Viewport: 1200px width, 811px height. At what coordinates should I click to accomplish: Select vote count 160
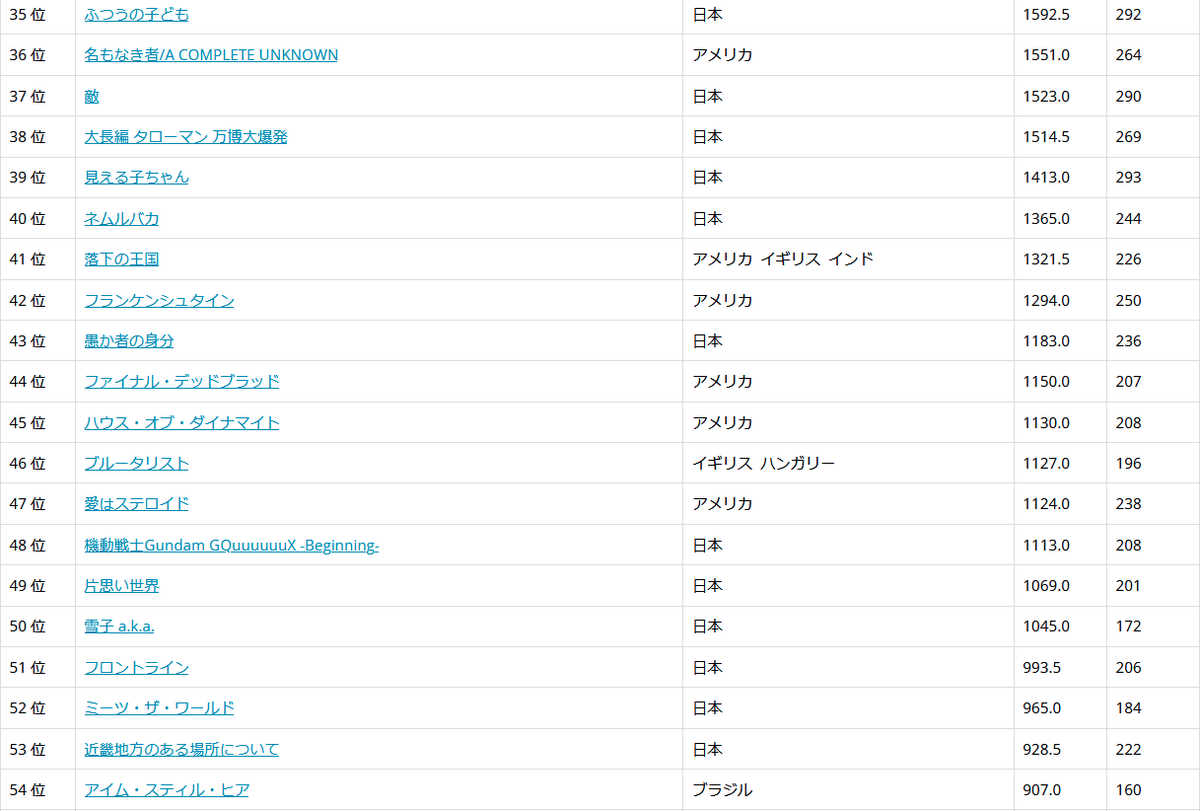pos(1128,790)
